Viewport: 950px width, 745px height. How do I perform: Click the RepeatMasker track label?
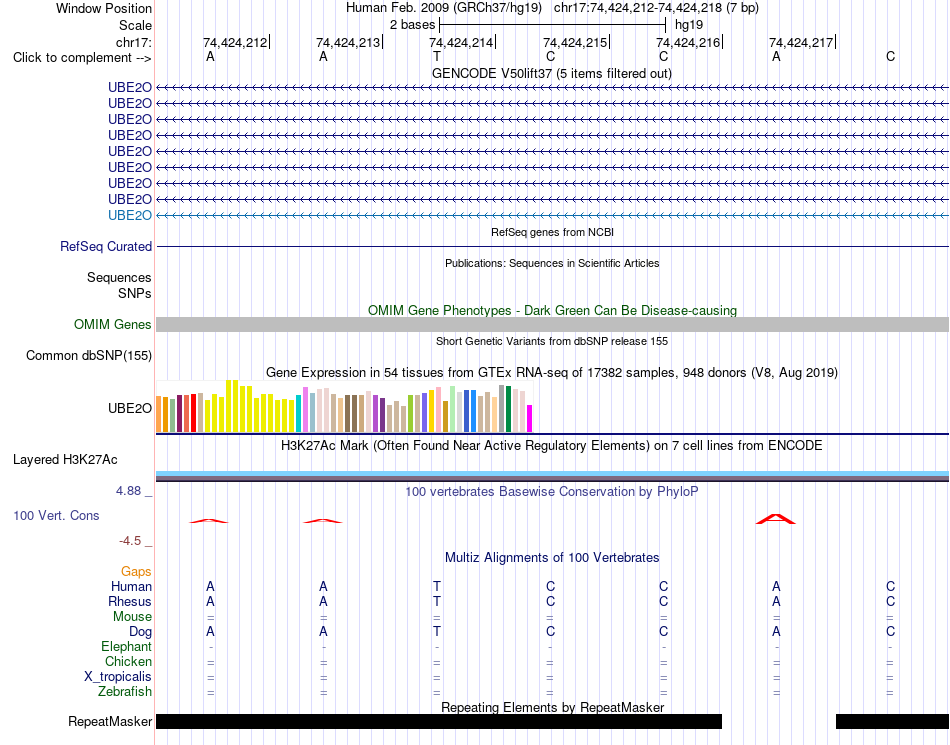[x=110, y=721]
